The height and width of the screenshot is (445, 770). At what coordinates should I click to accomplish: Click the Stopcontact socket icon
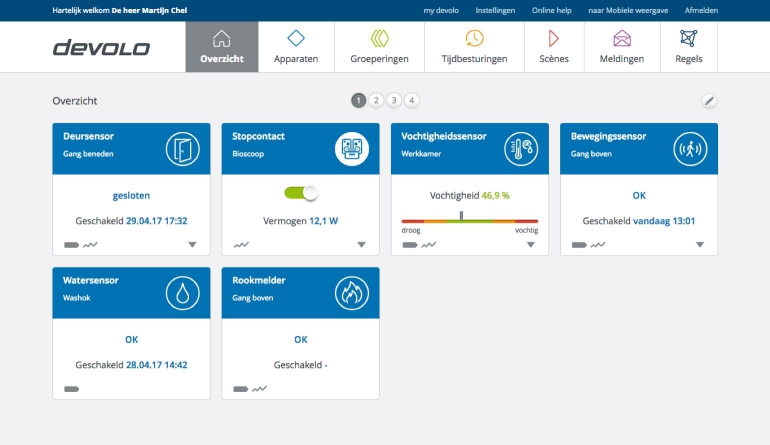click(x=352, y=148)
